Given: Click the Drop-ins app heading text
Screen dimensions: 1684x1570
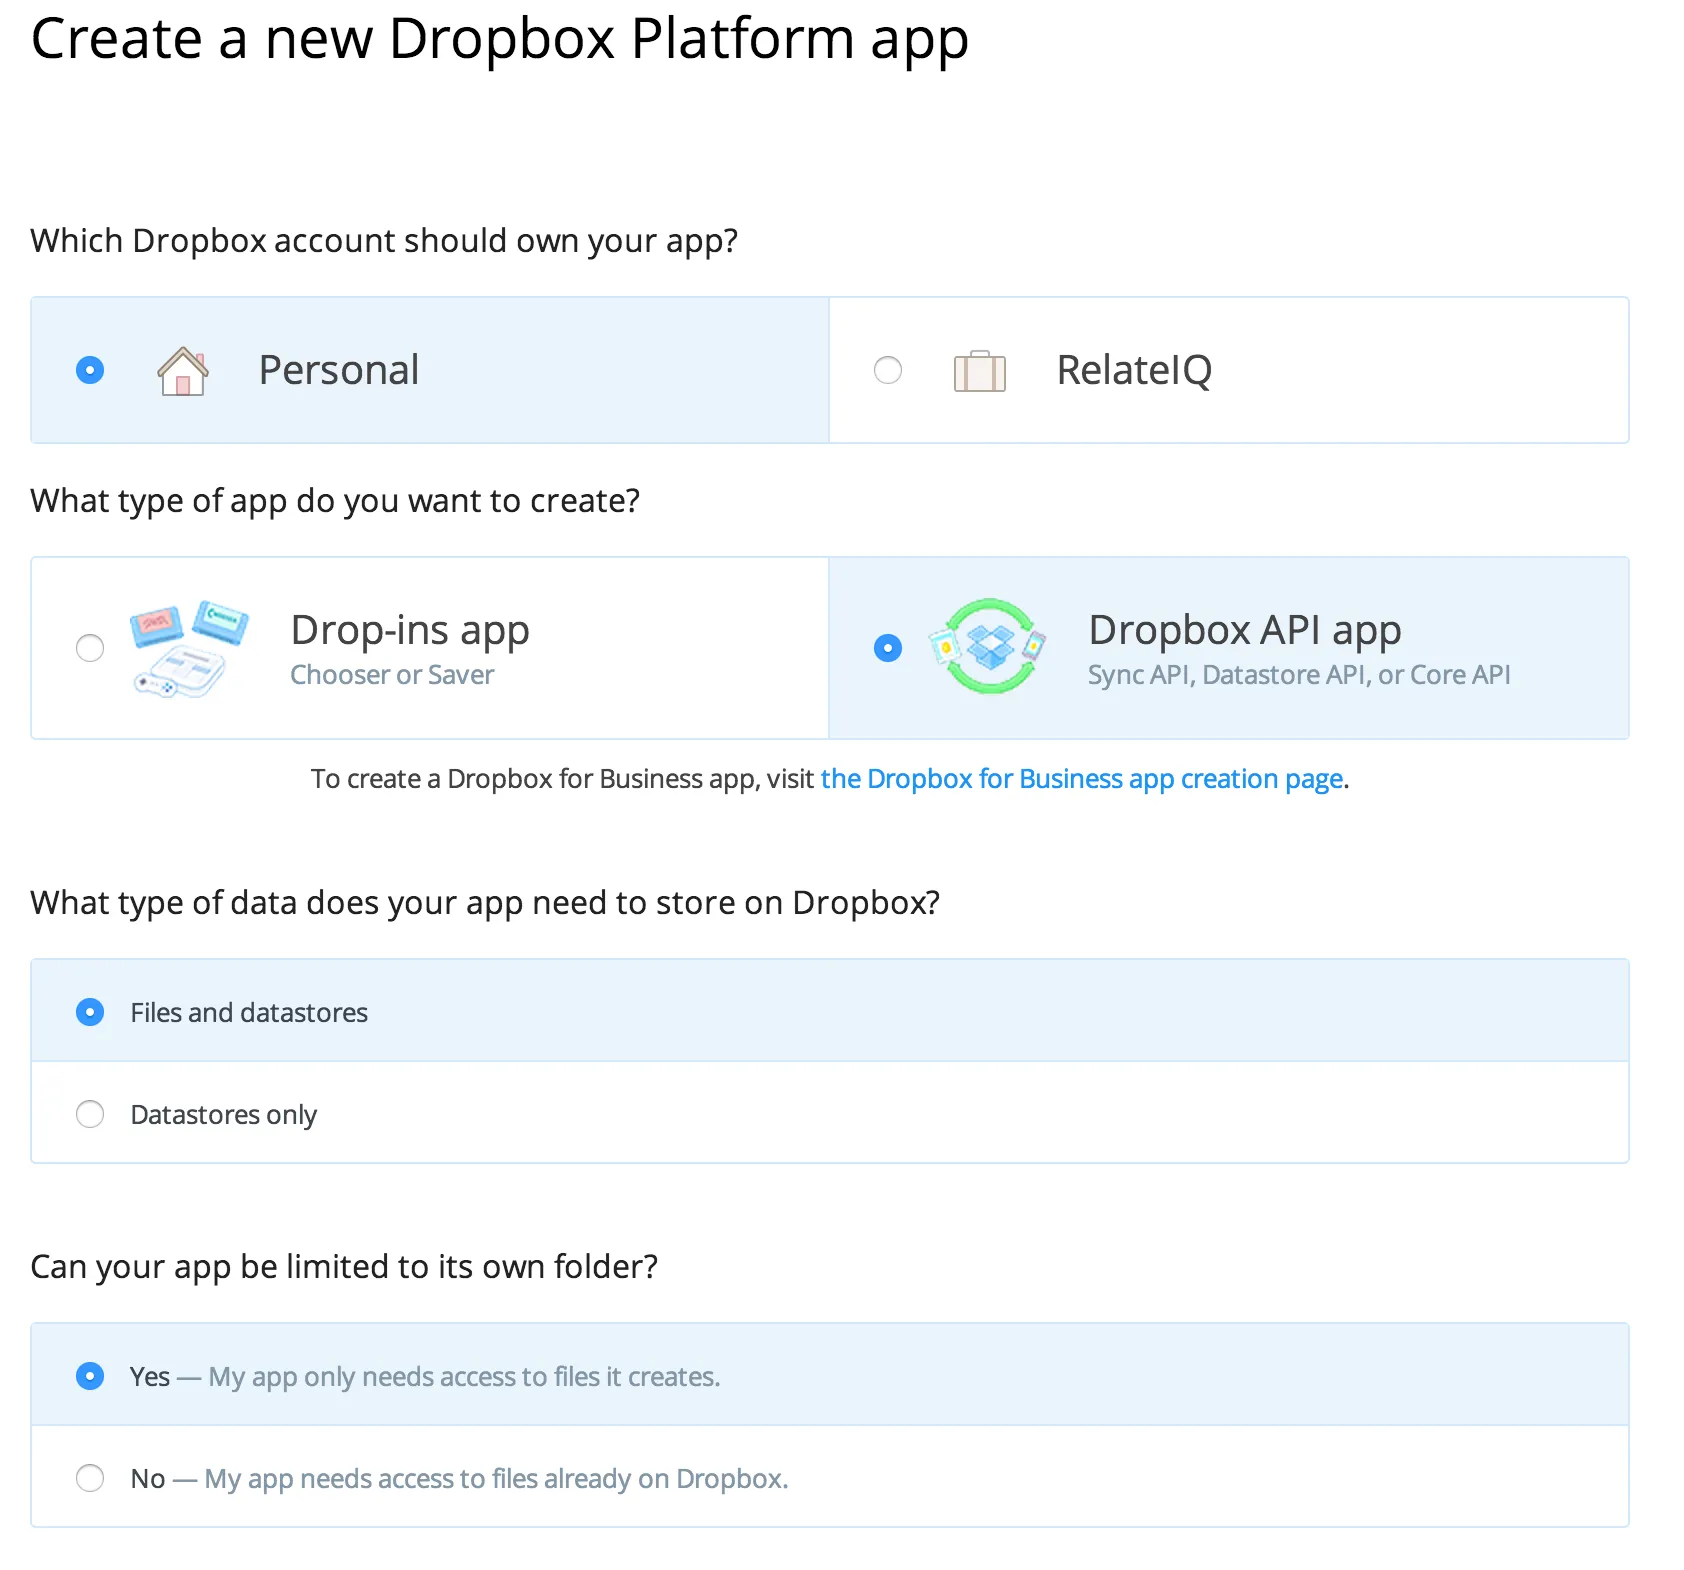Looking at the screenshot, I should click(409, 629).
